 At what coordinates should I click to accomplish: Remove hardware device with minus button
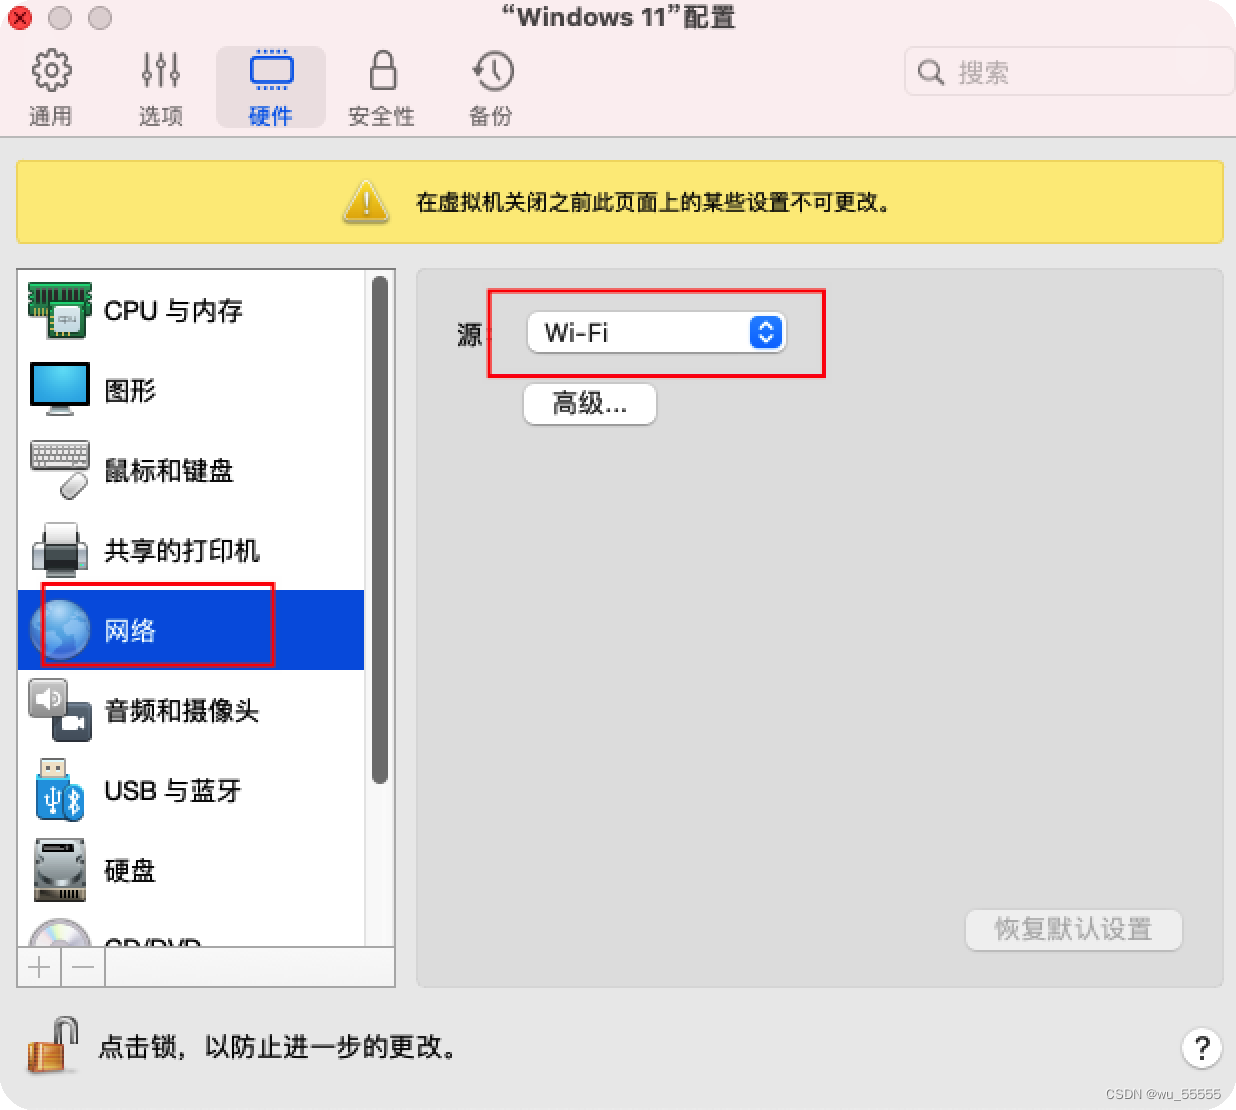click(x=83, y=967)
